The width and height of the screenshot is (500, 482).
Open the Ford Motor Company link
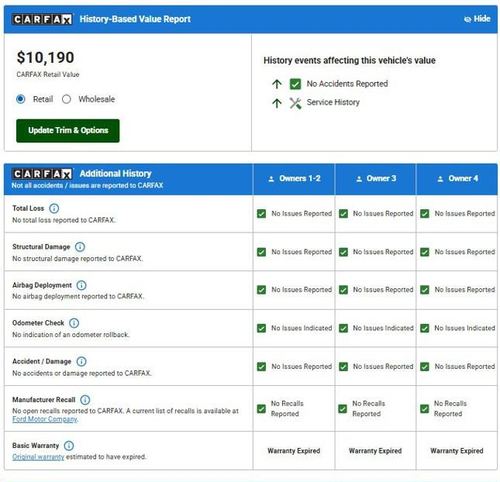click(x=45, y=419)
